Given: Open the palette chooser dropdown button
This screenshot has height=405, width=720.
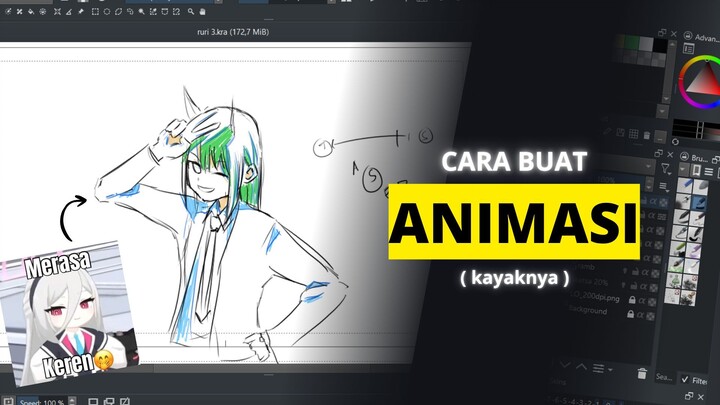Looking at the screenshot, I should (x=662, y=111).
